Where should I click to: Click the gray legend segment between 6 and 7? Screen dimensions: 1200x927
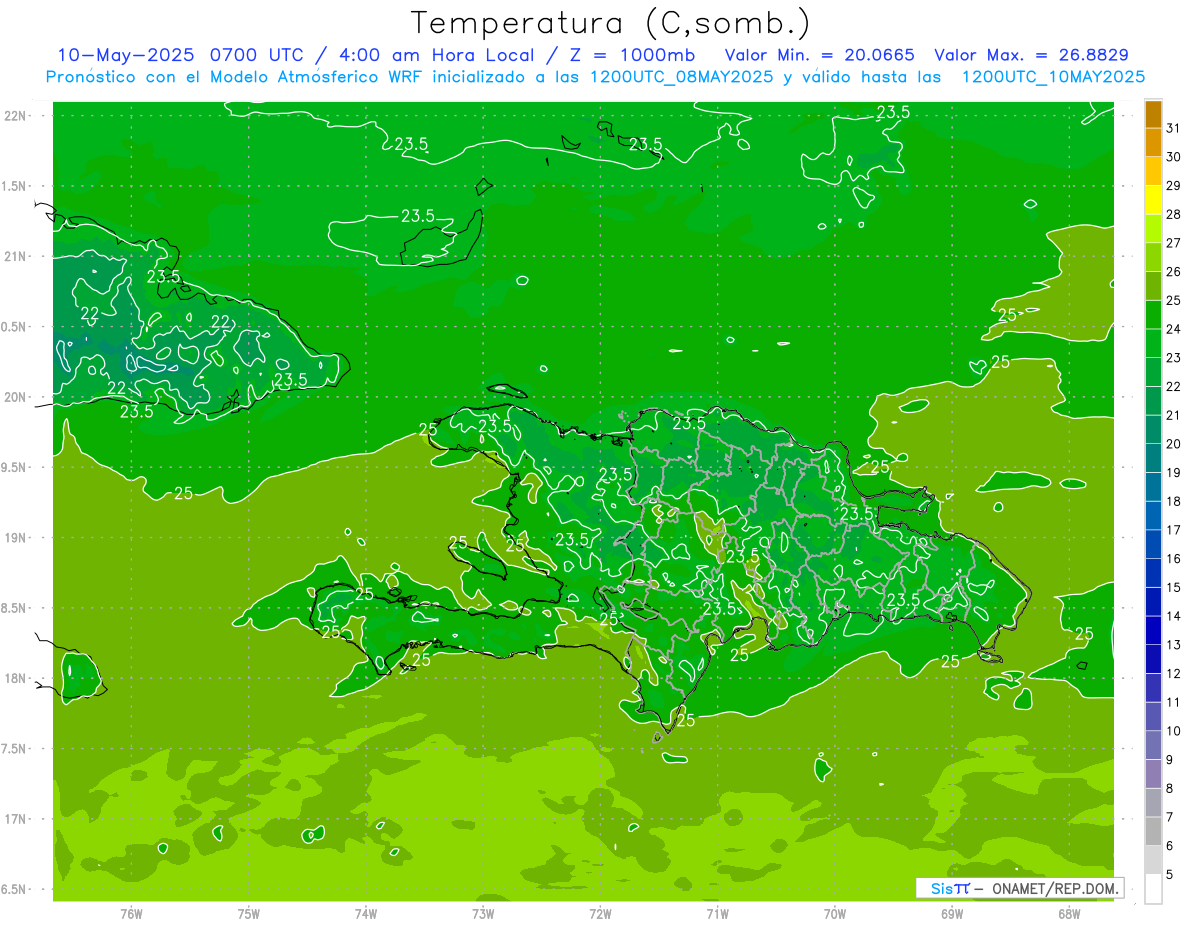point(1153,831)
